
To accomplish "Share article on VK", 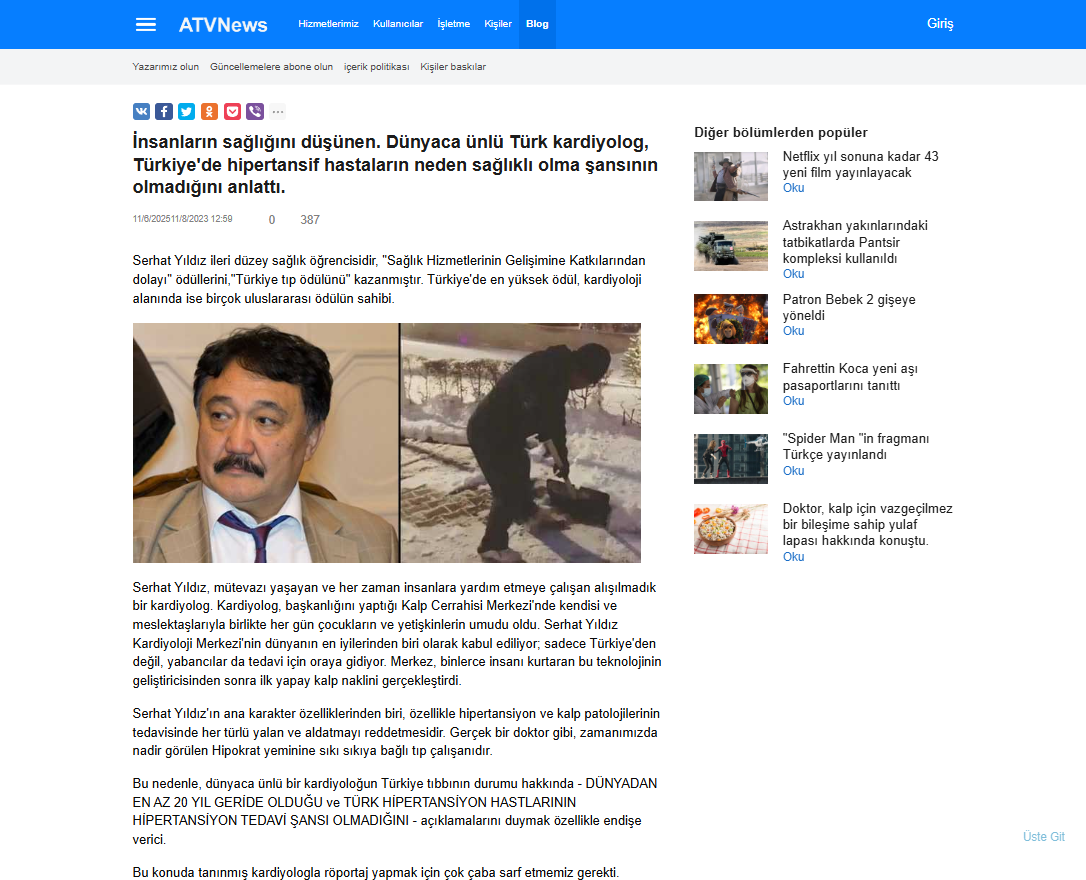I will pyautogui.click(x=141, y=112).
